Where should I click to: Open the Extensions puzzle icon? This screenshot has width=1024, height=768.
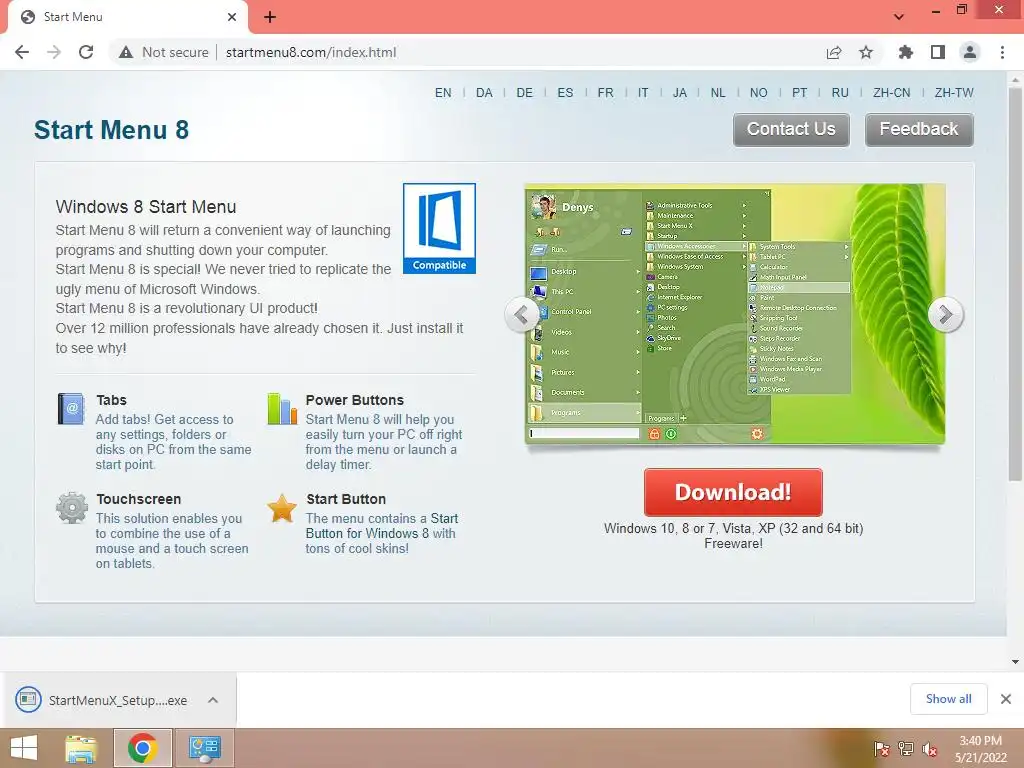tap(906, 52)
